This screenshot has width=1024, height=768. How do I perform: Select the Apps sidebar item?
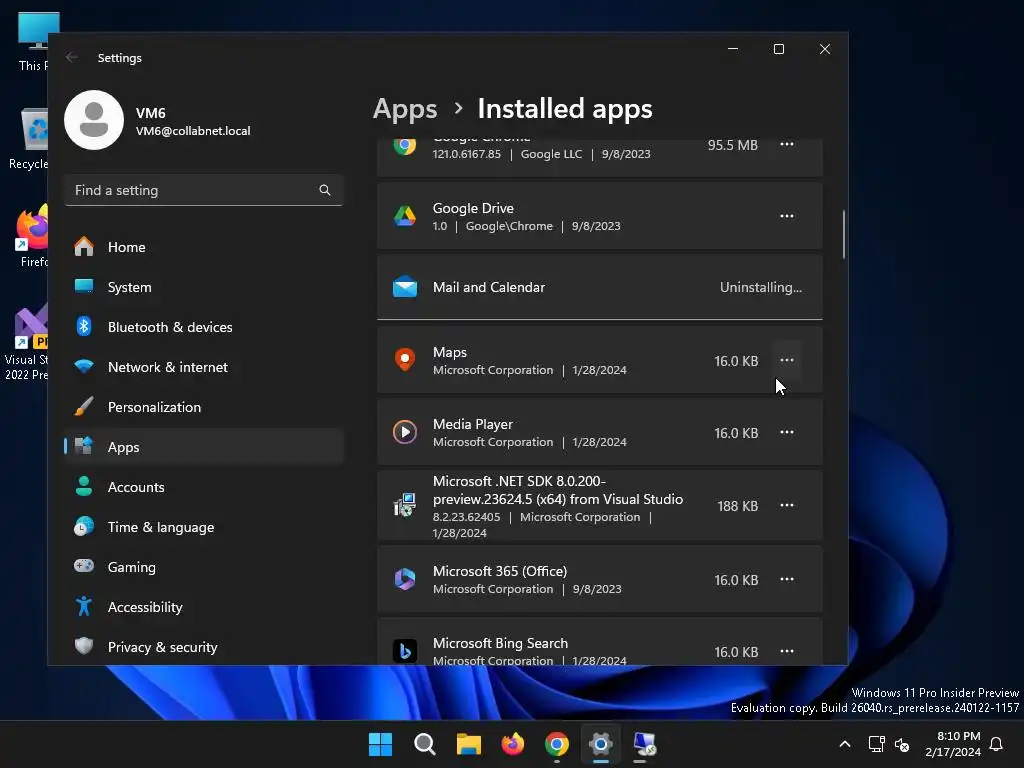tap(204, 447)
